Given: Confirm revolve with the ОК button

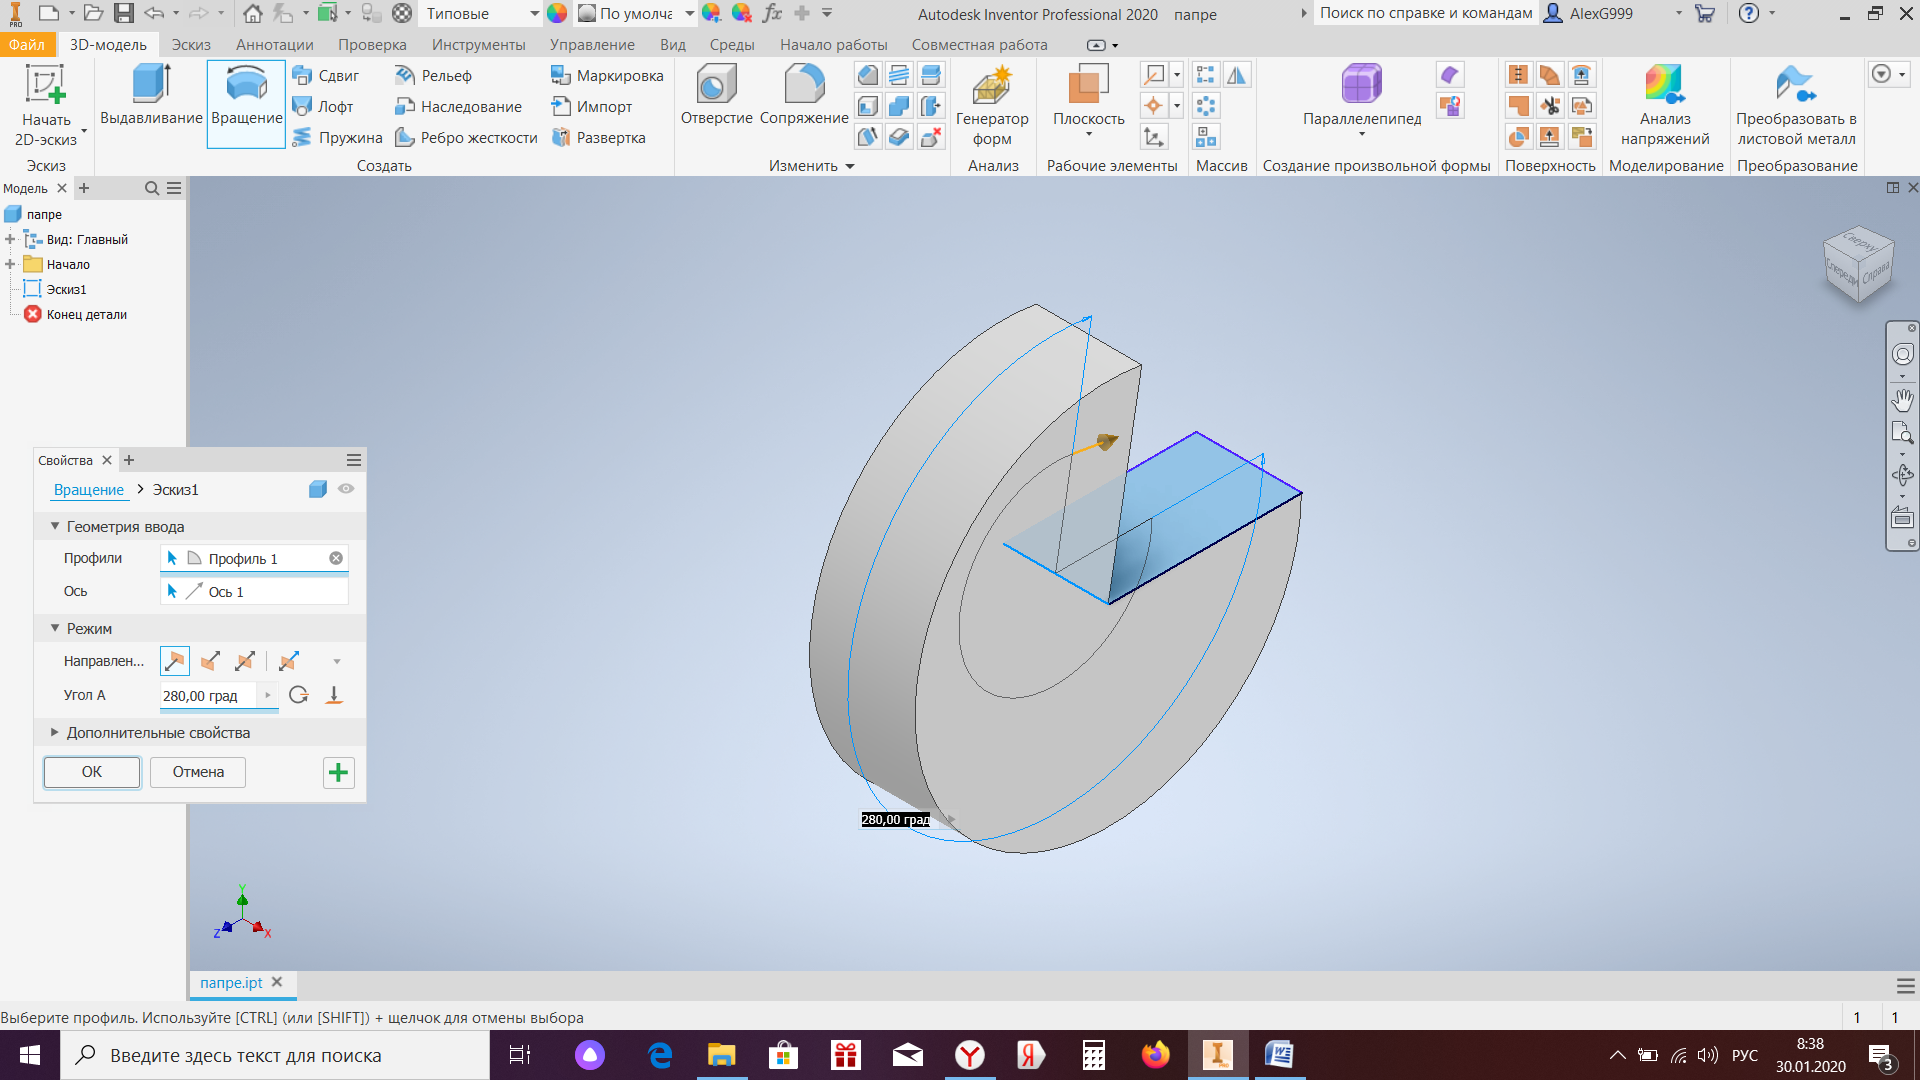Looking at the screenshot, I should [92, 772].
